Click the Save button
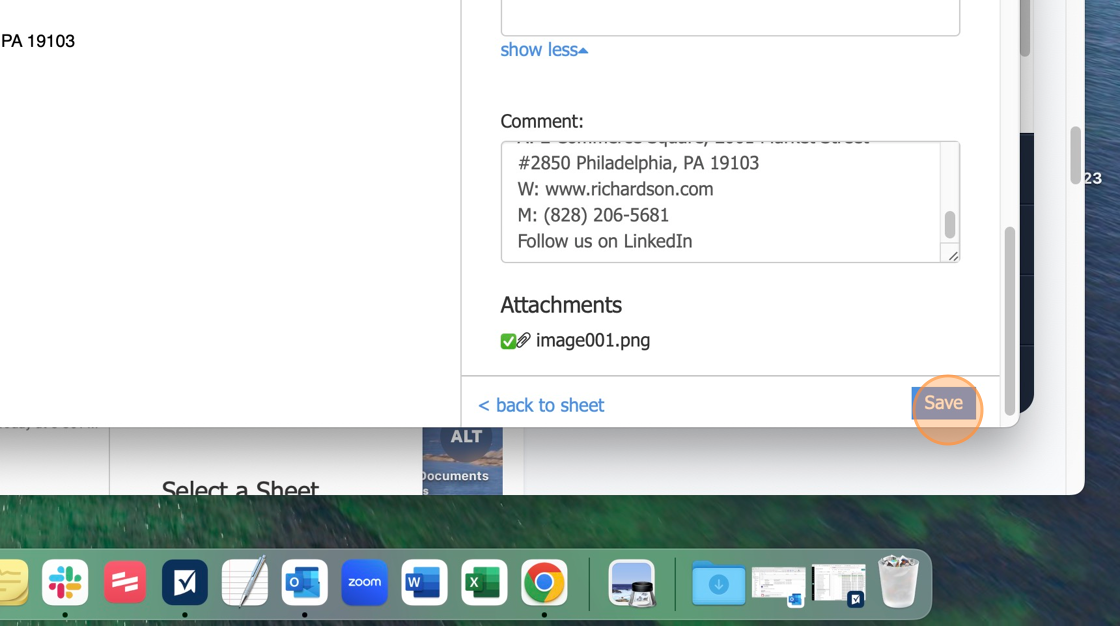The width and height of the screenshot is (1120, 626). point(944,403)
